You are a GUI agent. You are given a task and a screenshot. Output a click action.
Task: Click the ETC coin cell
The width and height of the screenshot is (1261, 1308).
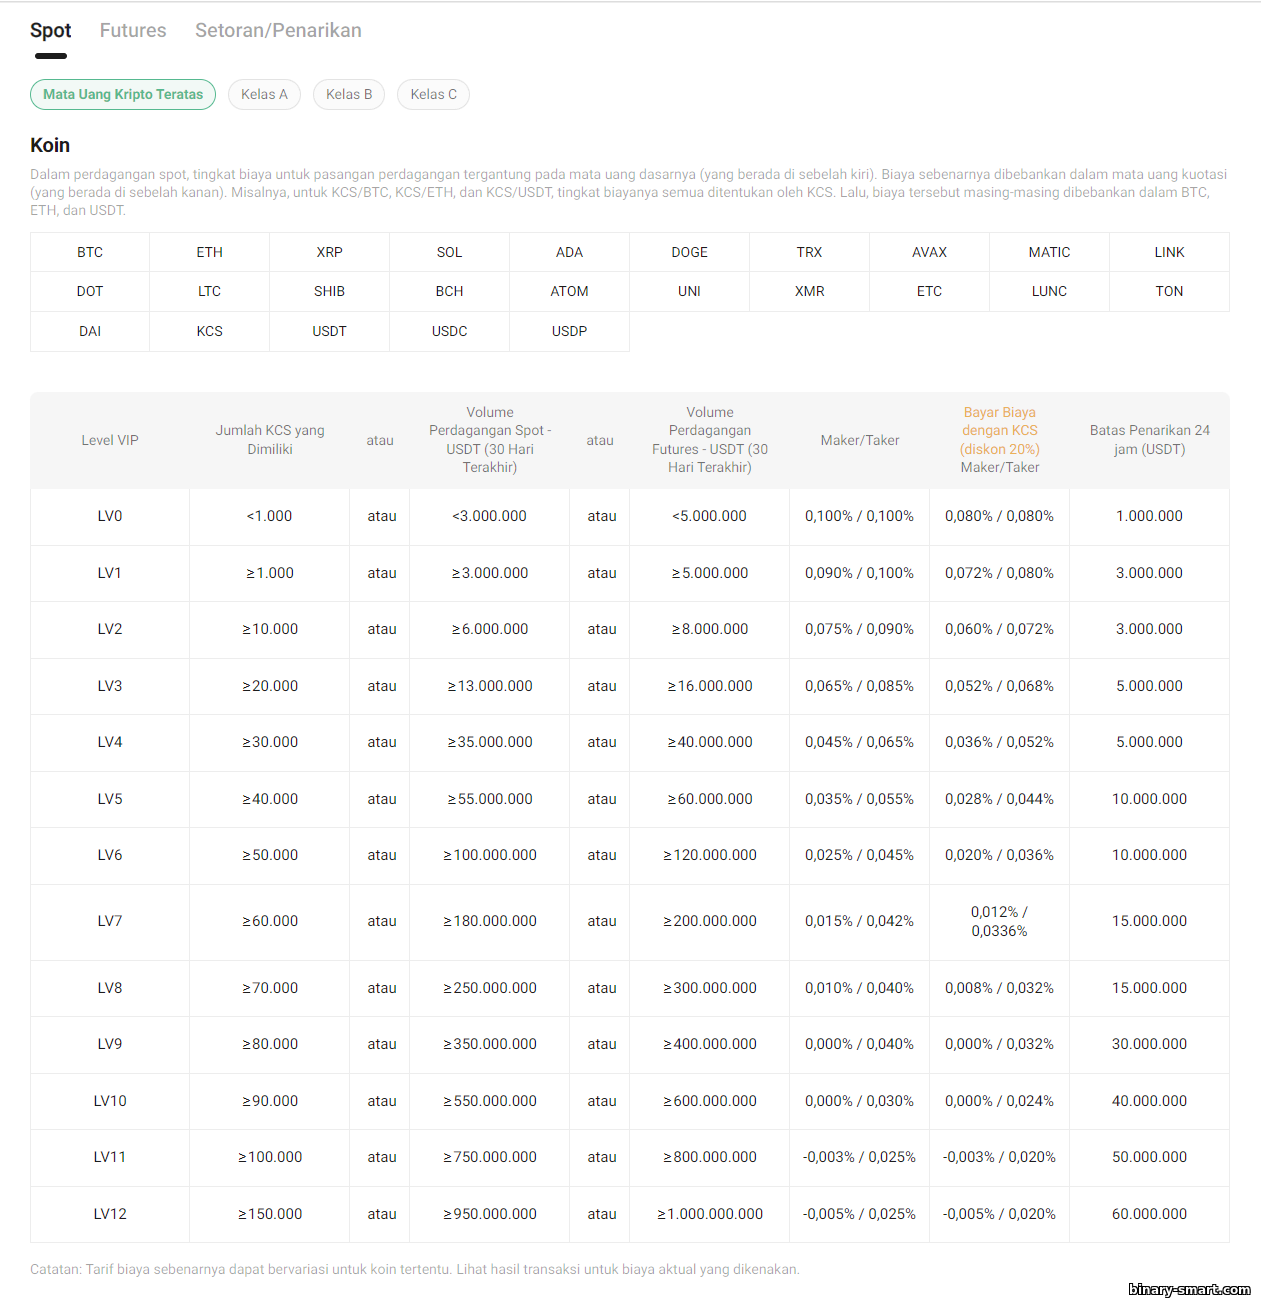(x=930, y=291)
